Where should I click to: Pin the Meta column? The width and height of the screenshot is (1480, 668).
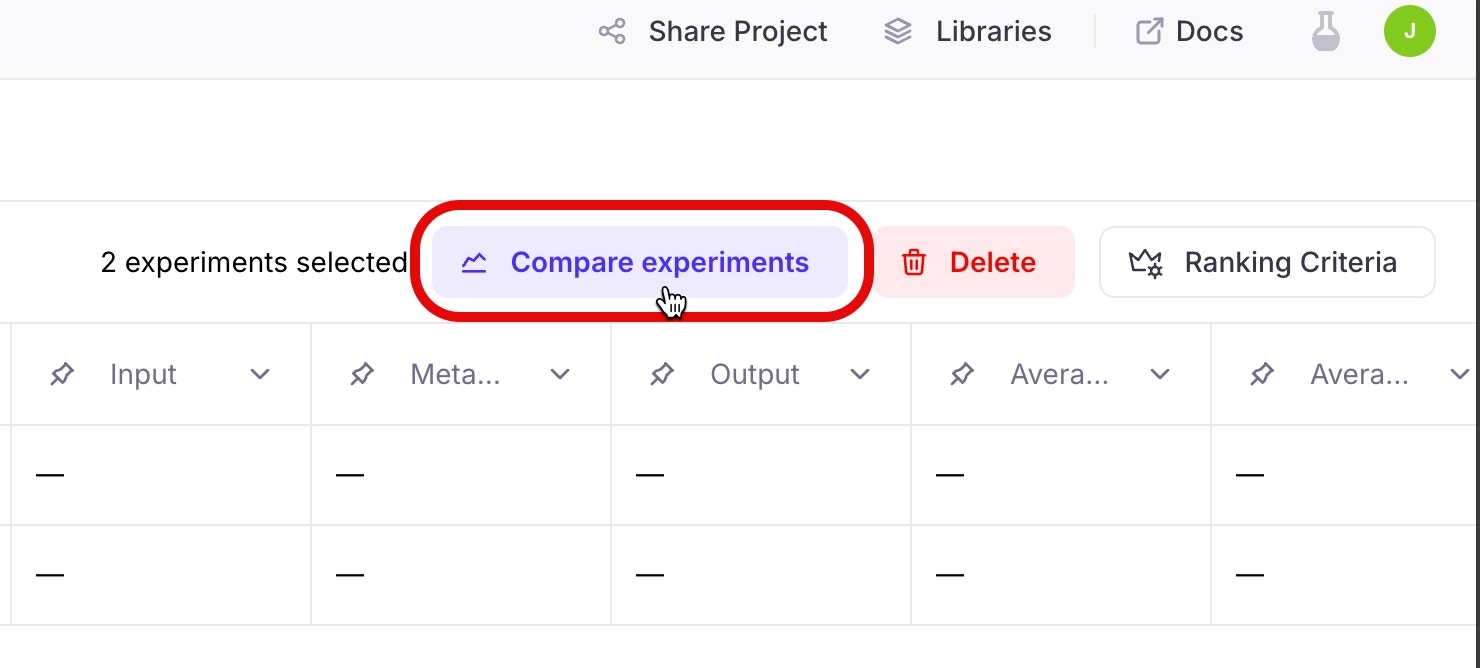coord(361,374)
